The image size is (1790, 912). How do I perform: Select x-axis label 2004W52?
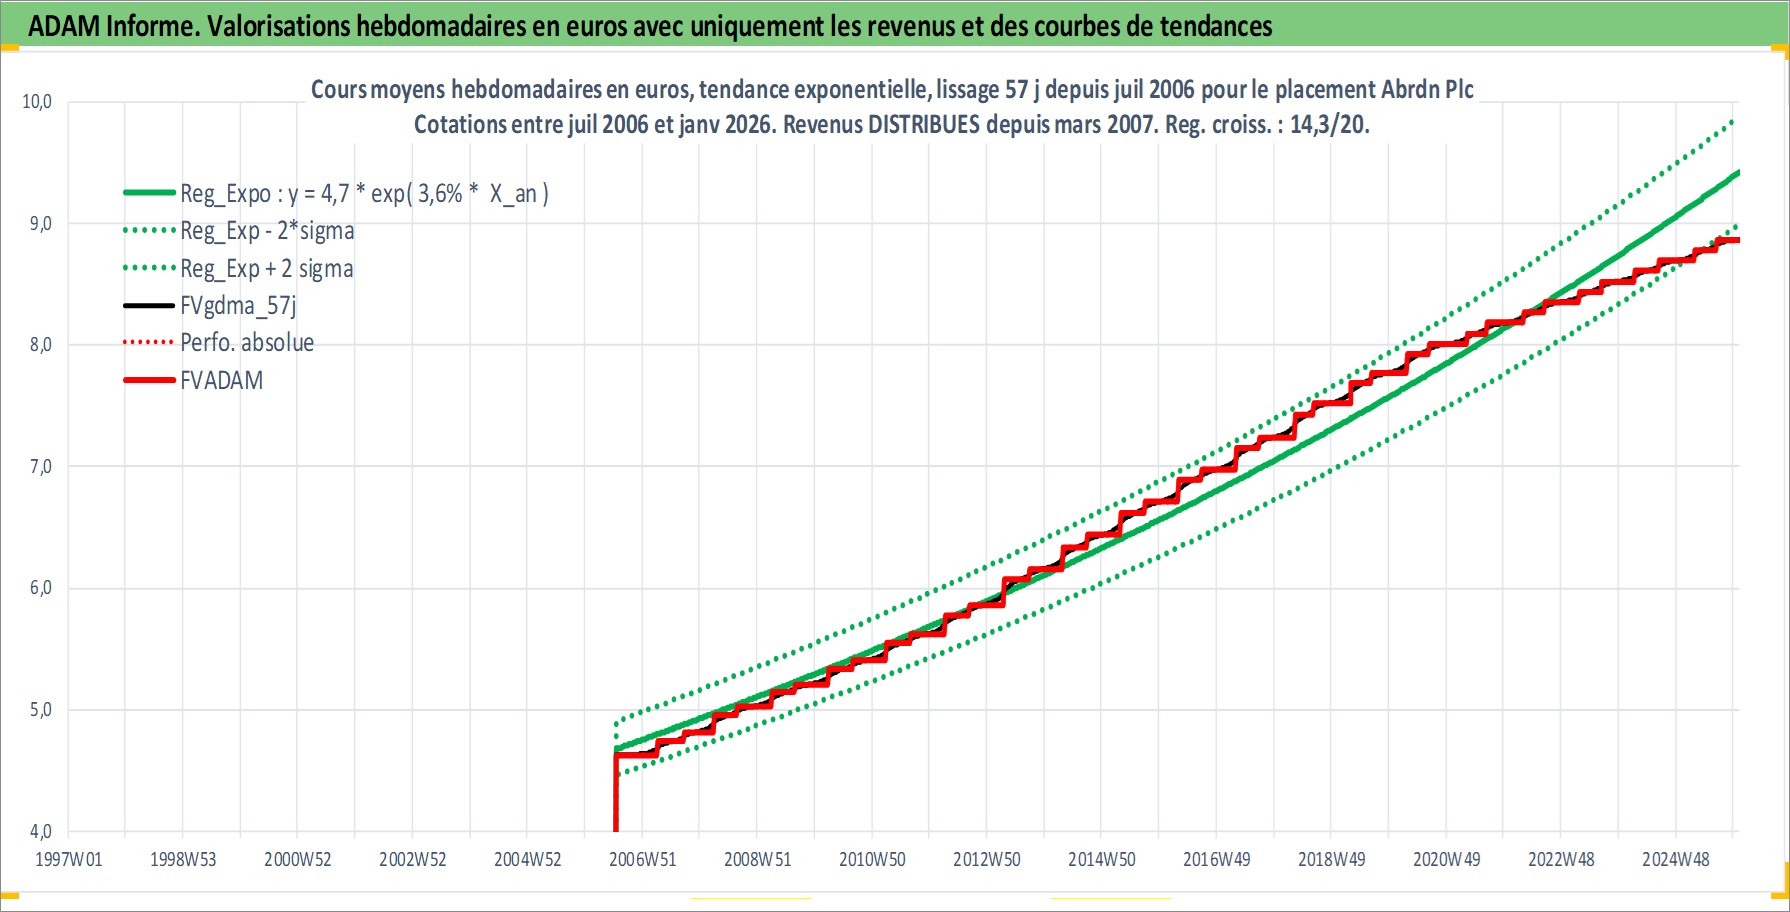[528, 860]
